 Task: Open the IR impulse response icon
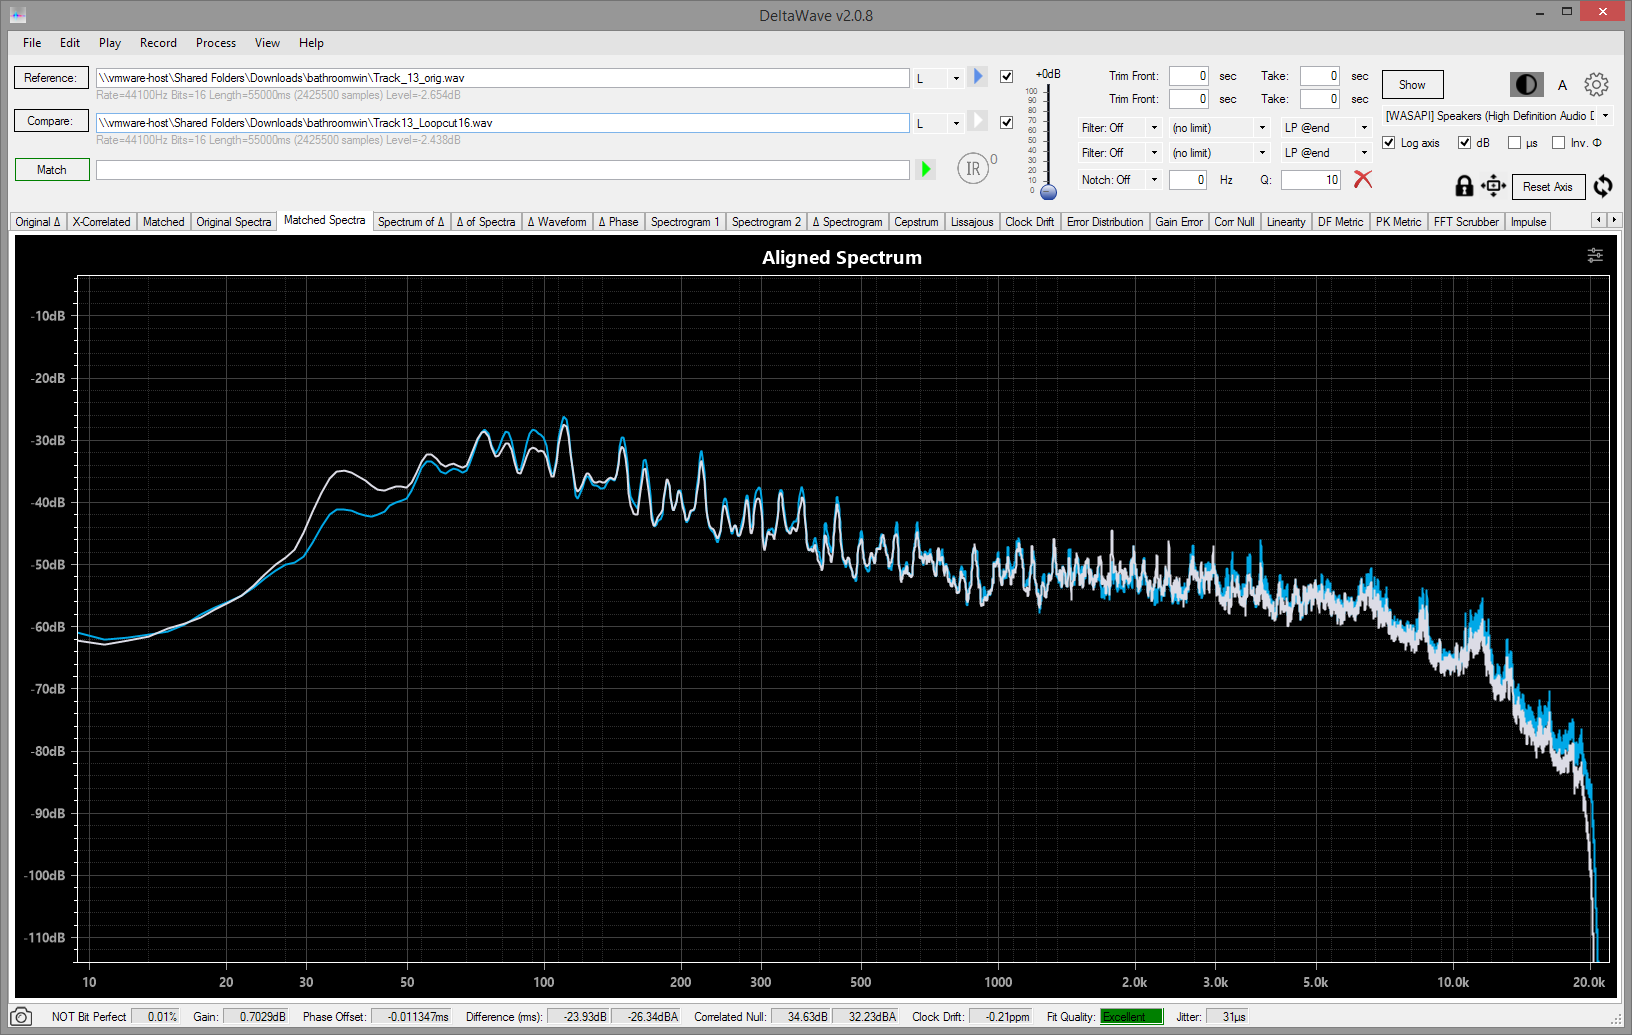pos(973,169)
